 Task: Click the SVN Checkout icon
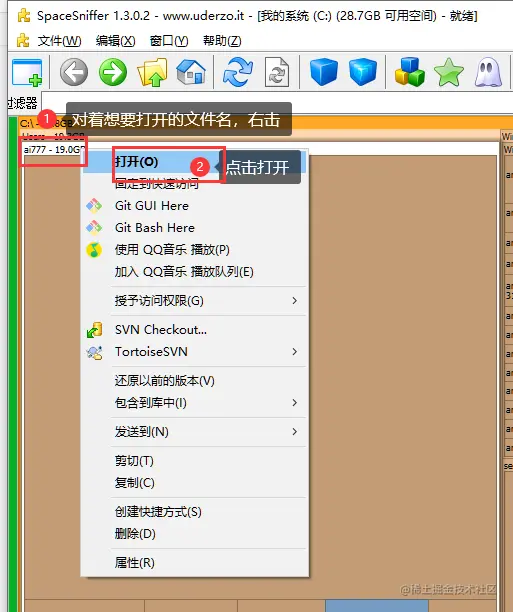(94, 330)
